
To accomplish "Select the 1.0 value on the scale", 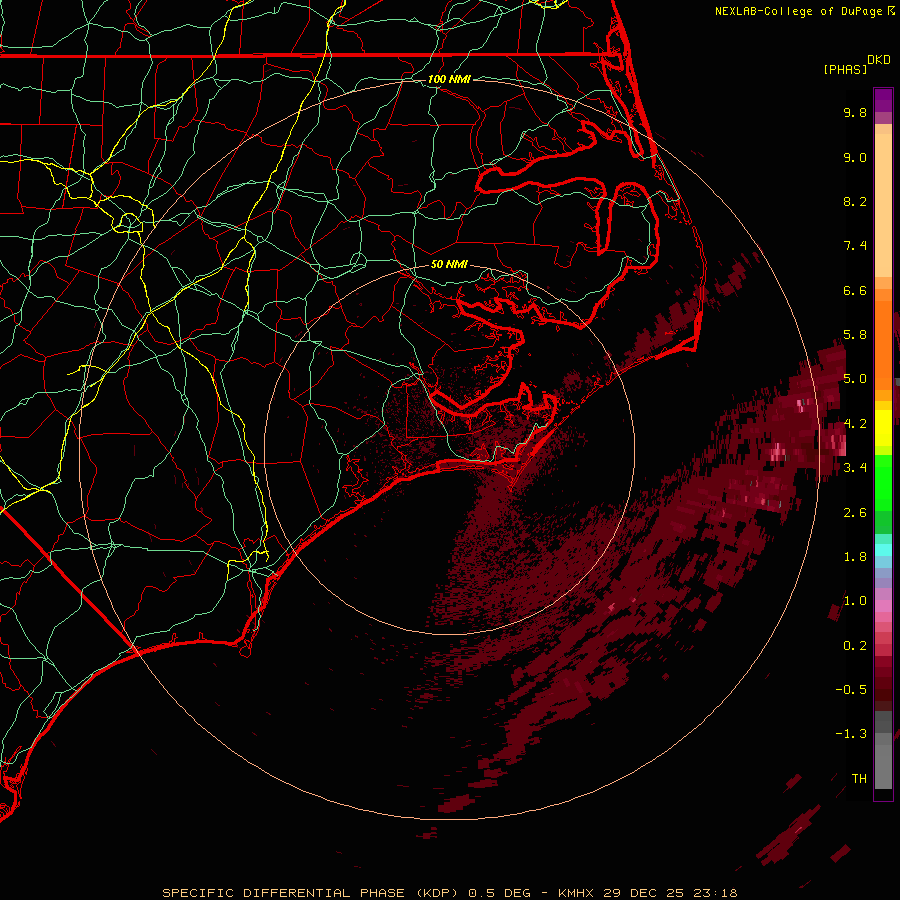I will [x=855, y=601].
